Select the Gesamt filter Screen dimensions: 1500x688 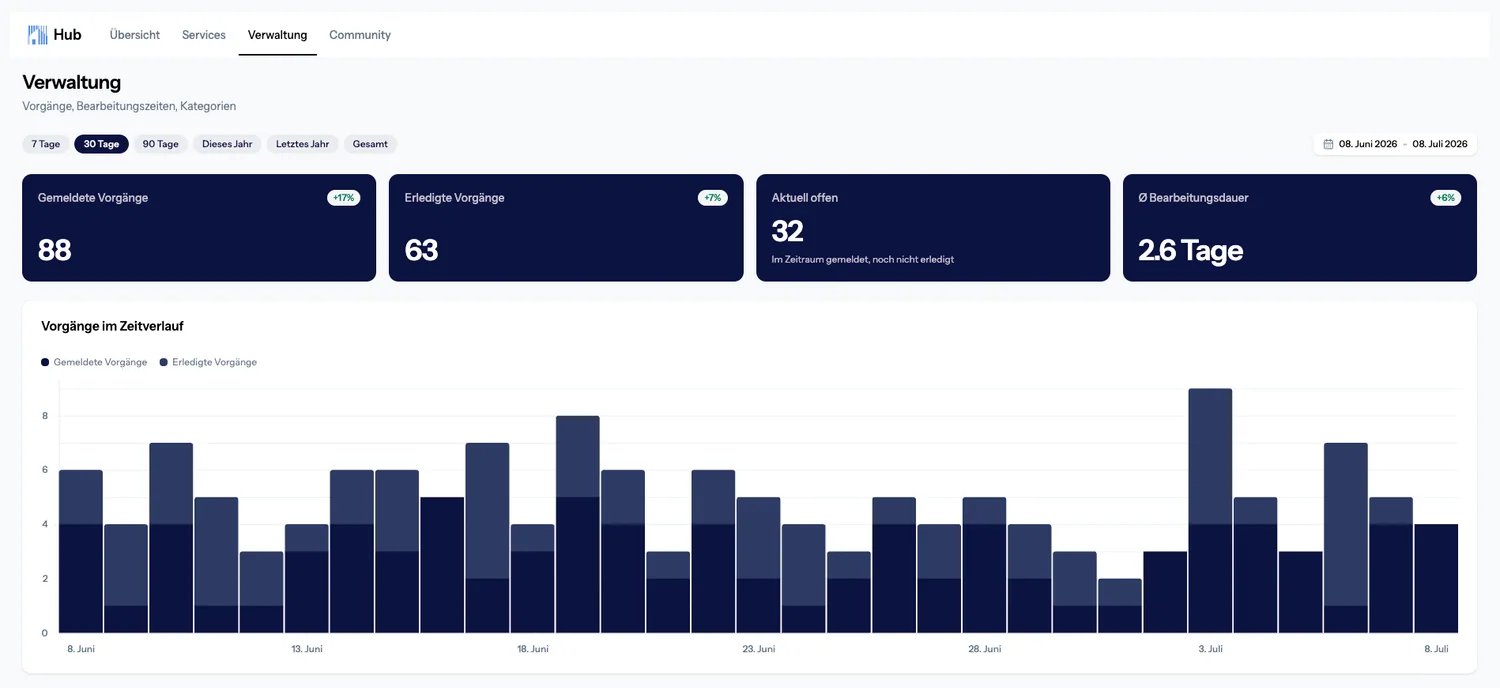point(370,144)
